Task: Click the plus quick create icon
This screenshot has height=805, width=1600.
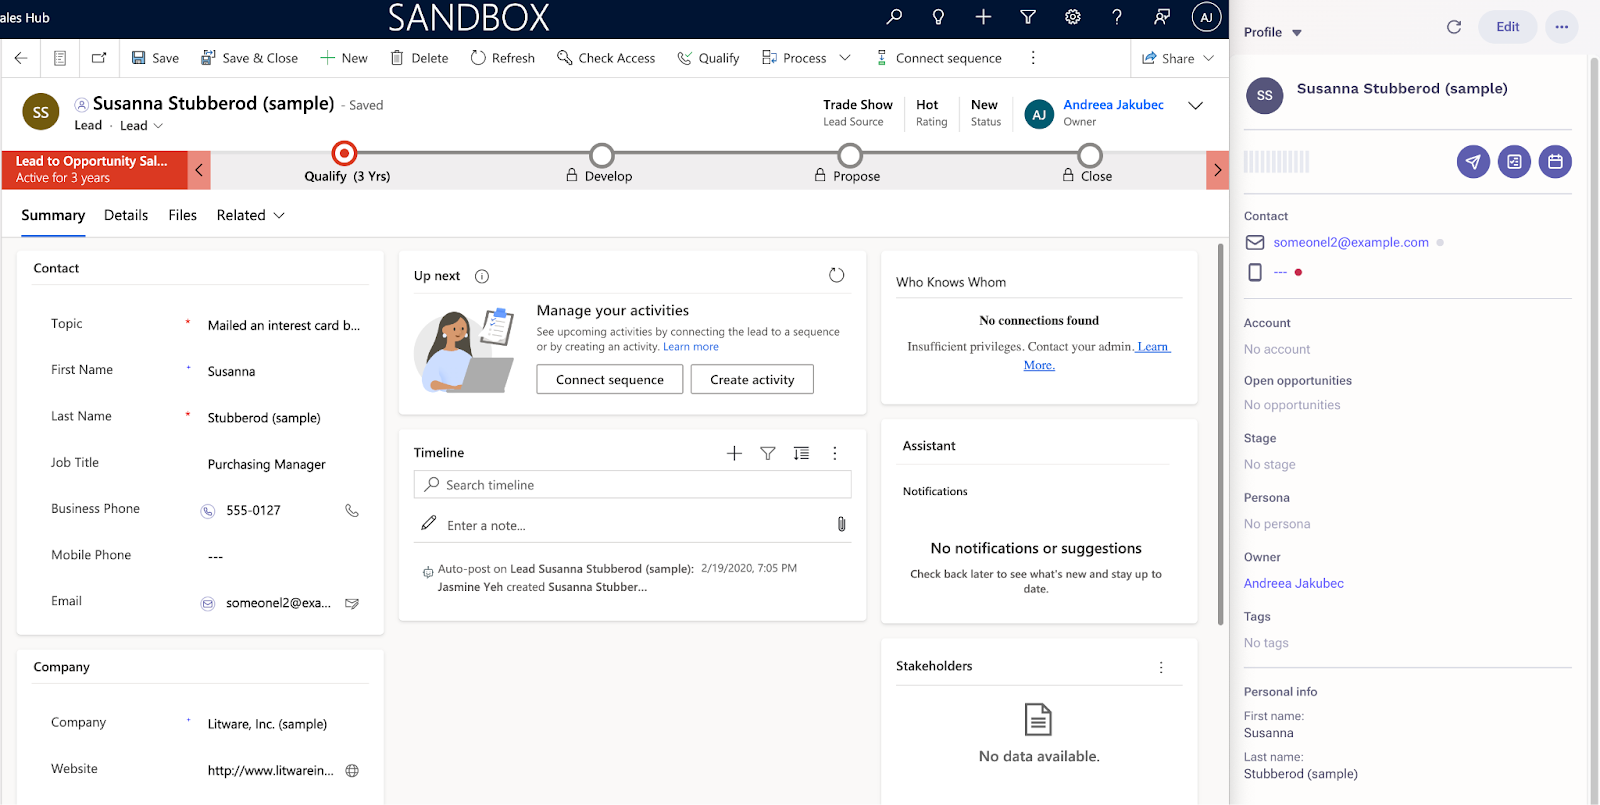Action: coord(983,17)
